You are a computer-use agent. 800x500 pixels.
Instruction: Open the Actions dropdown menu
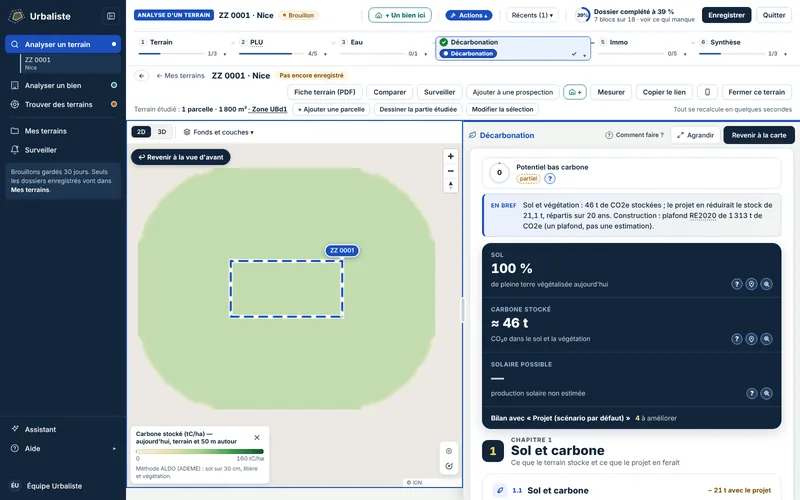(469, 15)
